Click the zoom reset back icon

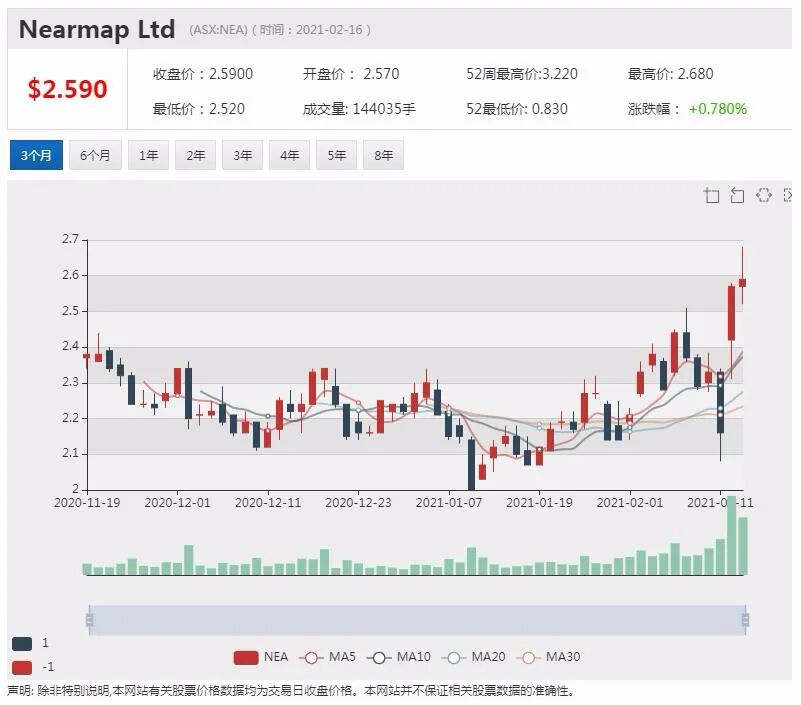pyautogui.click(x=737, y=195)
